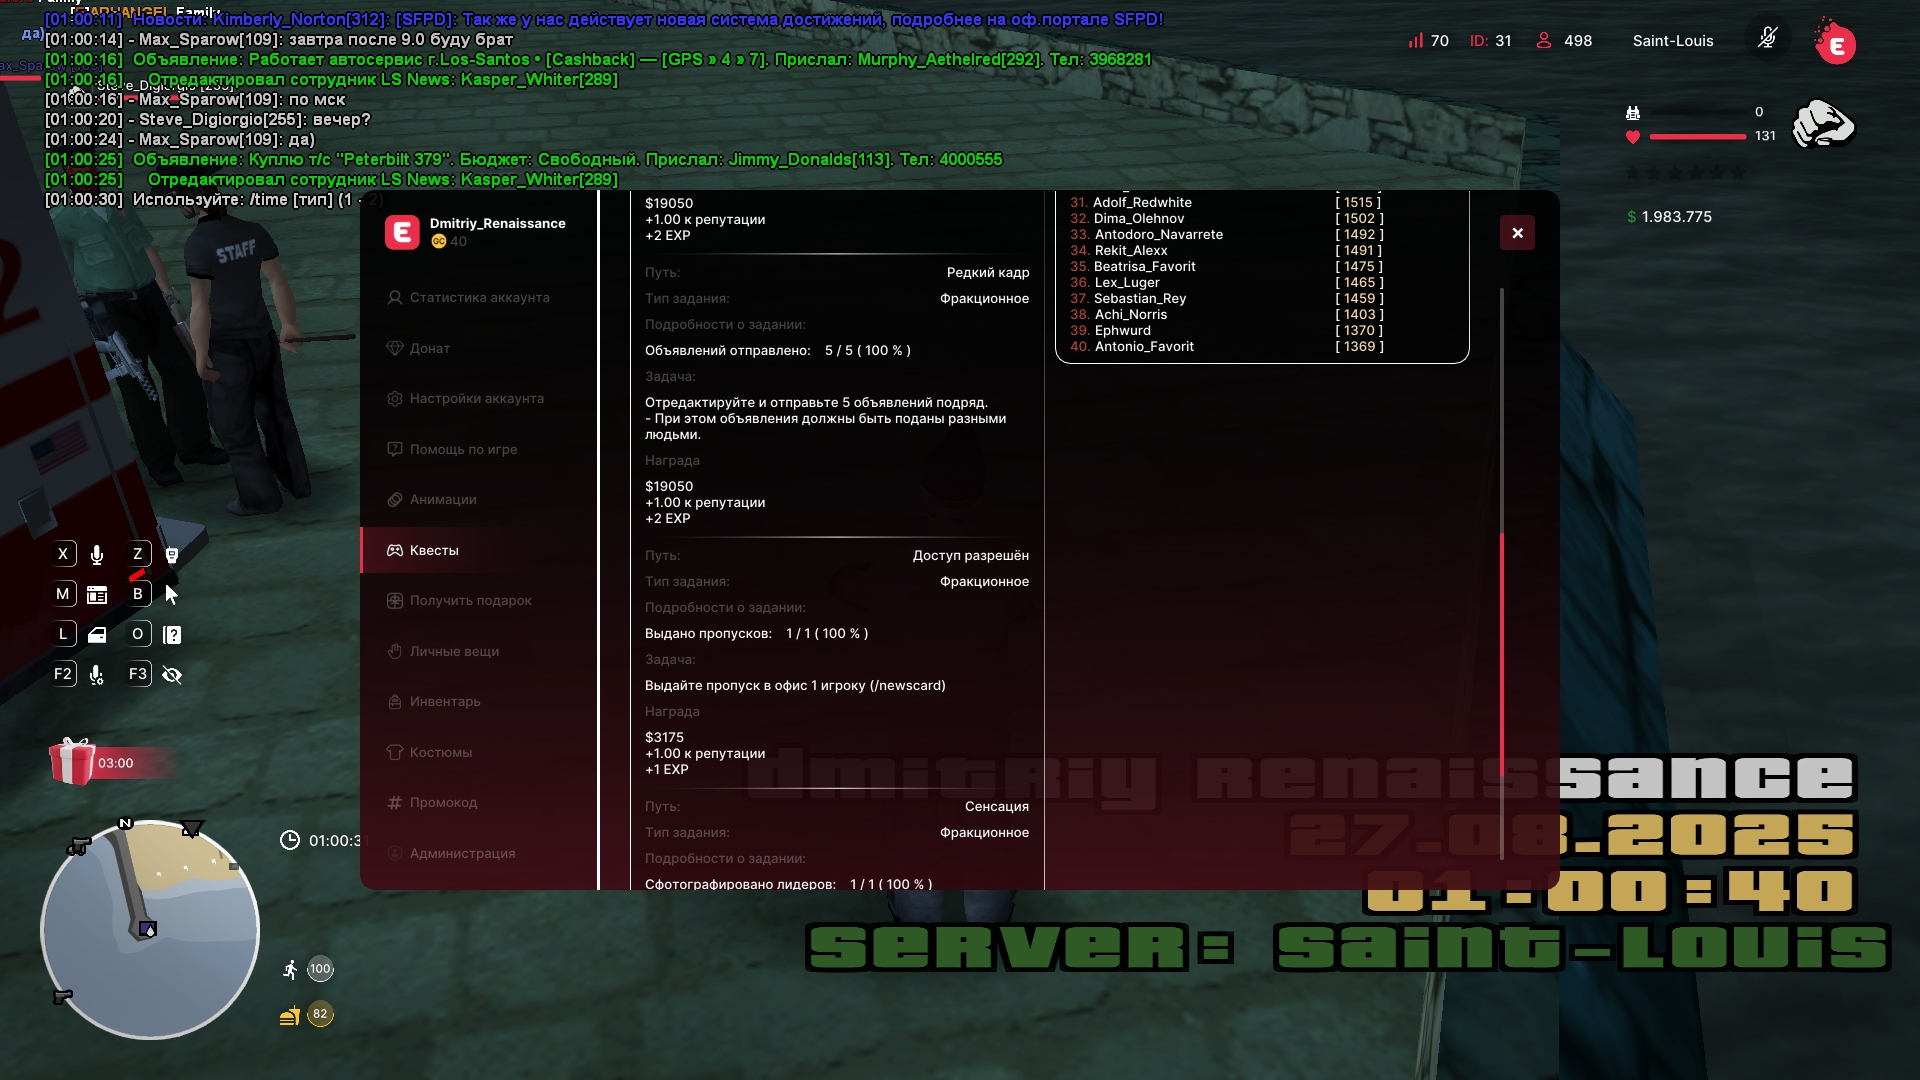Close the quests window with X

1517,233
